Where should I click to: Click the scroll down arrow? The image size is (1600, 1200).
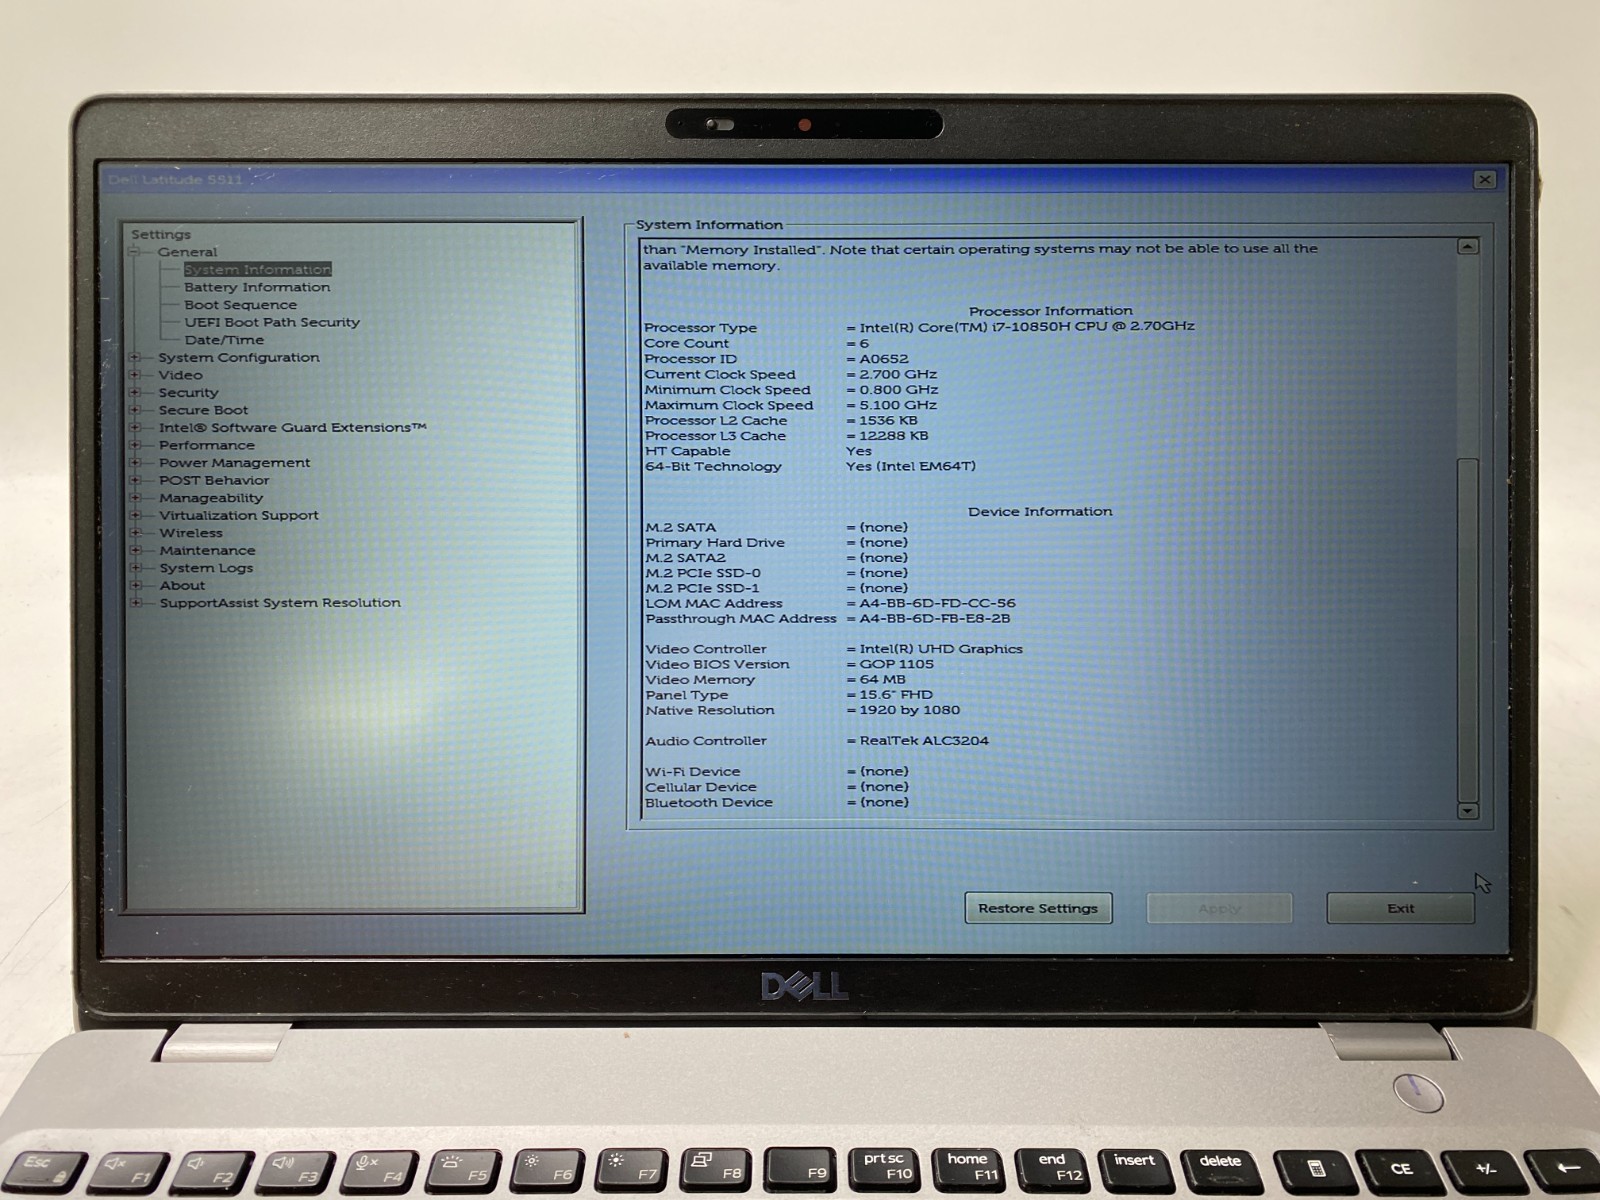pyautogui.click(x=1468, y=811)
